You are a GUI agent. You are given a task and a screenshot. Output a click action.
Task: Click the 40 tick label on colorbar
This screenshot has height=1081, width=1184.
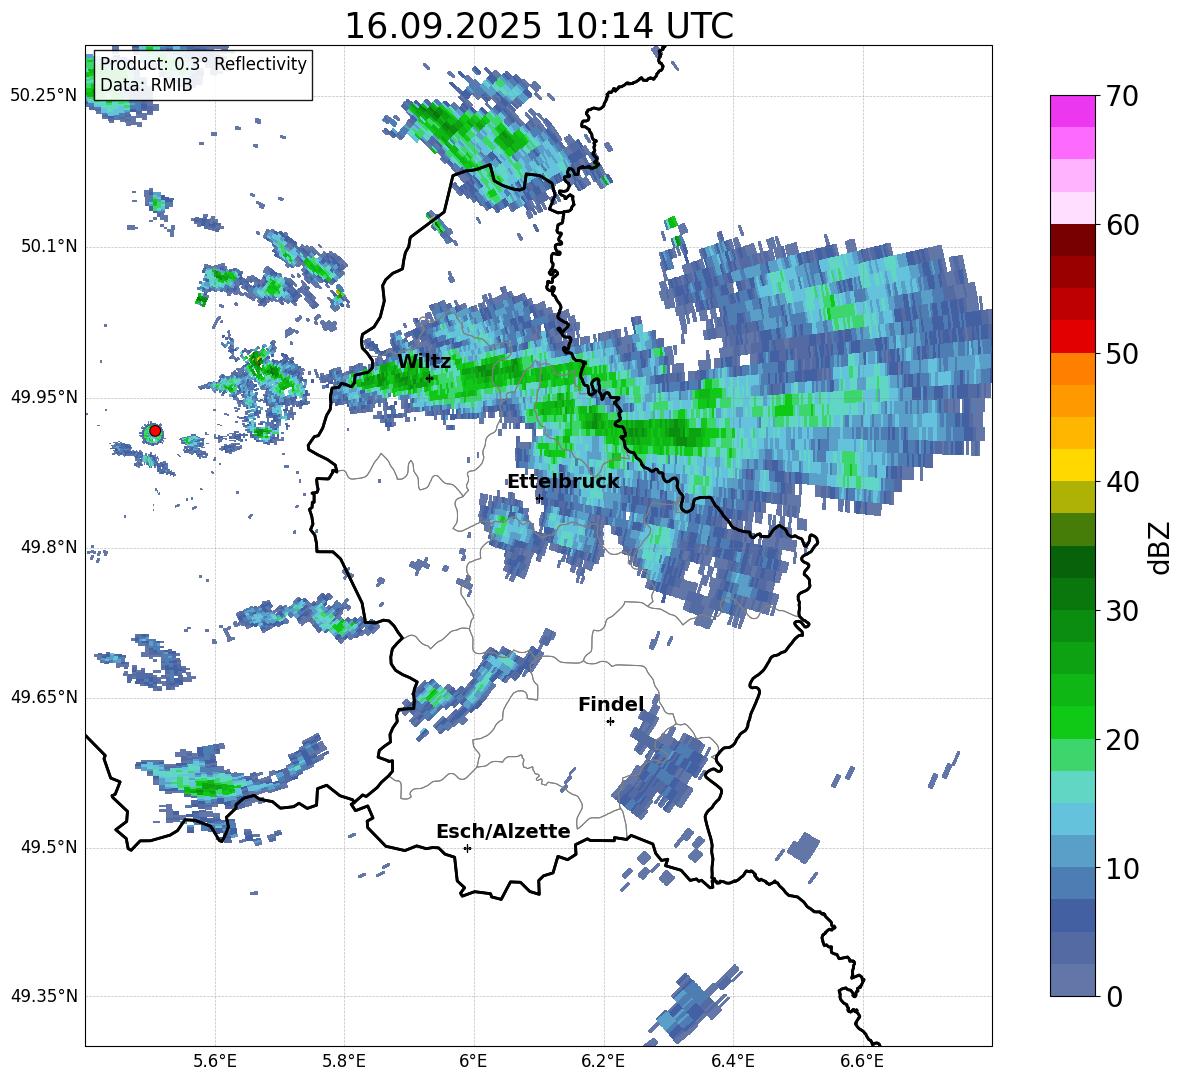click(1122, 482)
